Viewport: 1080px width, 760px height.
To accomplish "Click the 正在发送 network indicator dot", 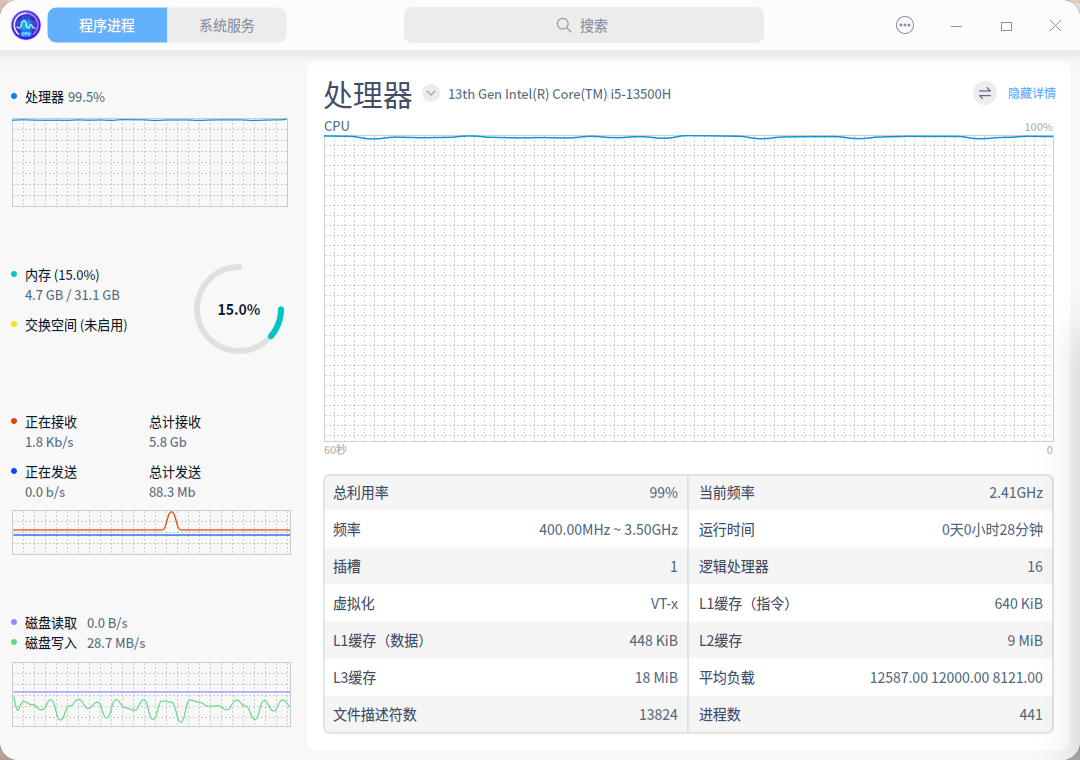I will 13,471.
